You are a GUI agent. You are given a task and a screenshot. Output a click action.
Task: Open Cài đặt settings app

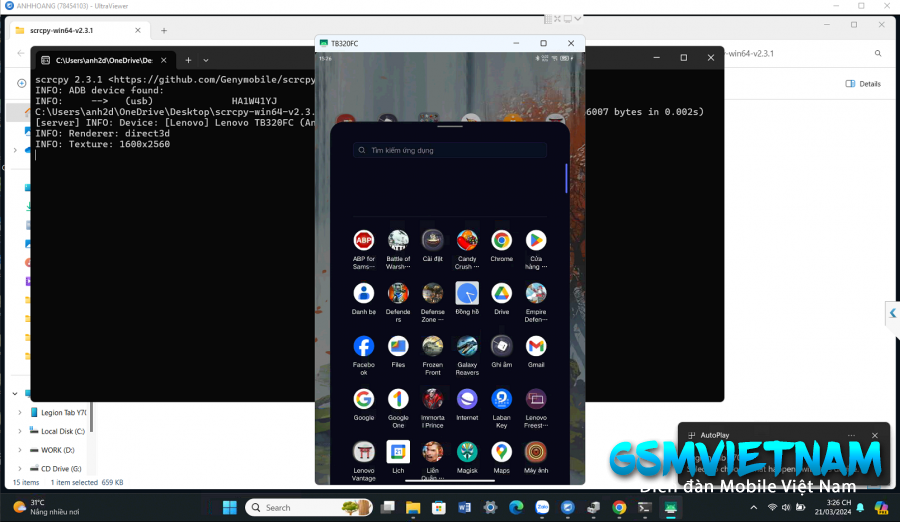click(432, 241)
